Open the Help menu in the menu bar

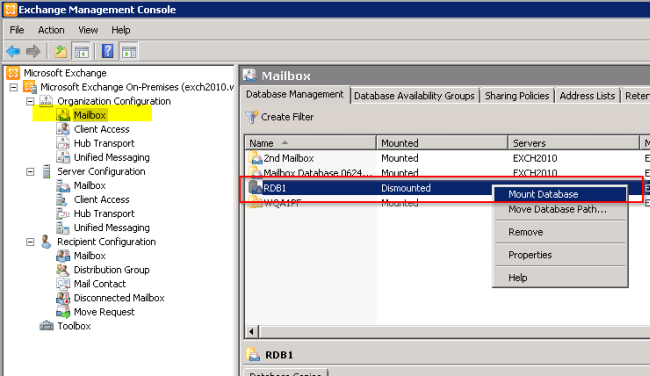121,30
